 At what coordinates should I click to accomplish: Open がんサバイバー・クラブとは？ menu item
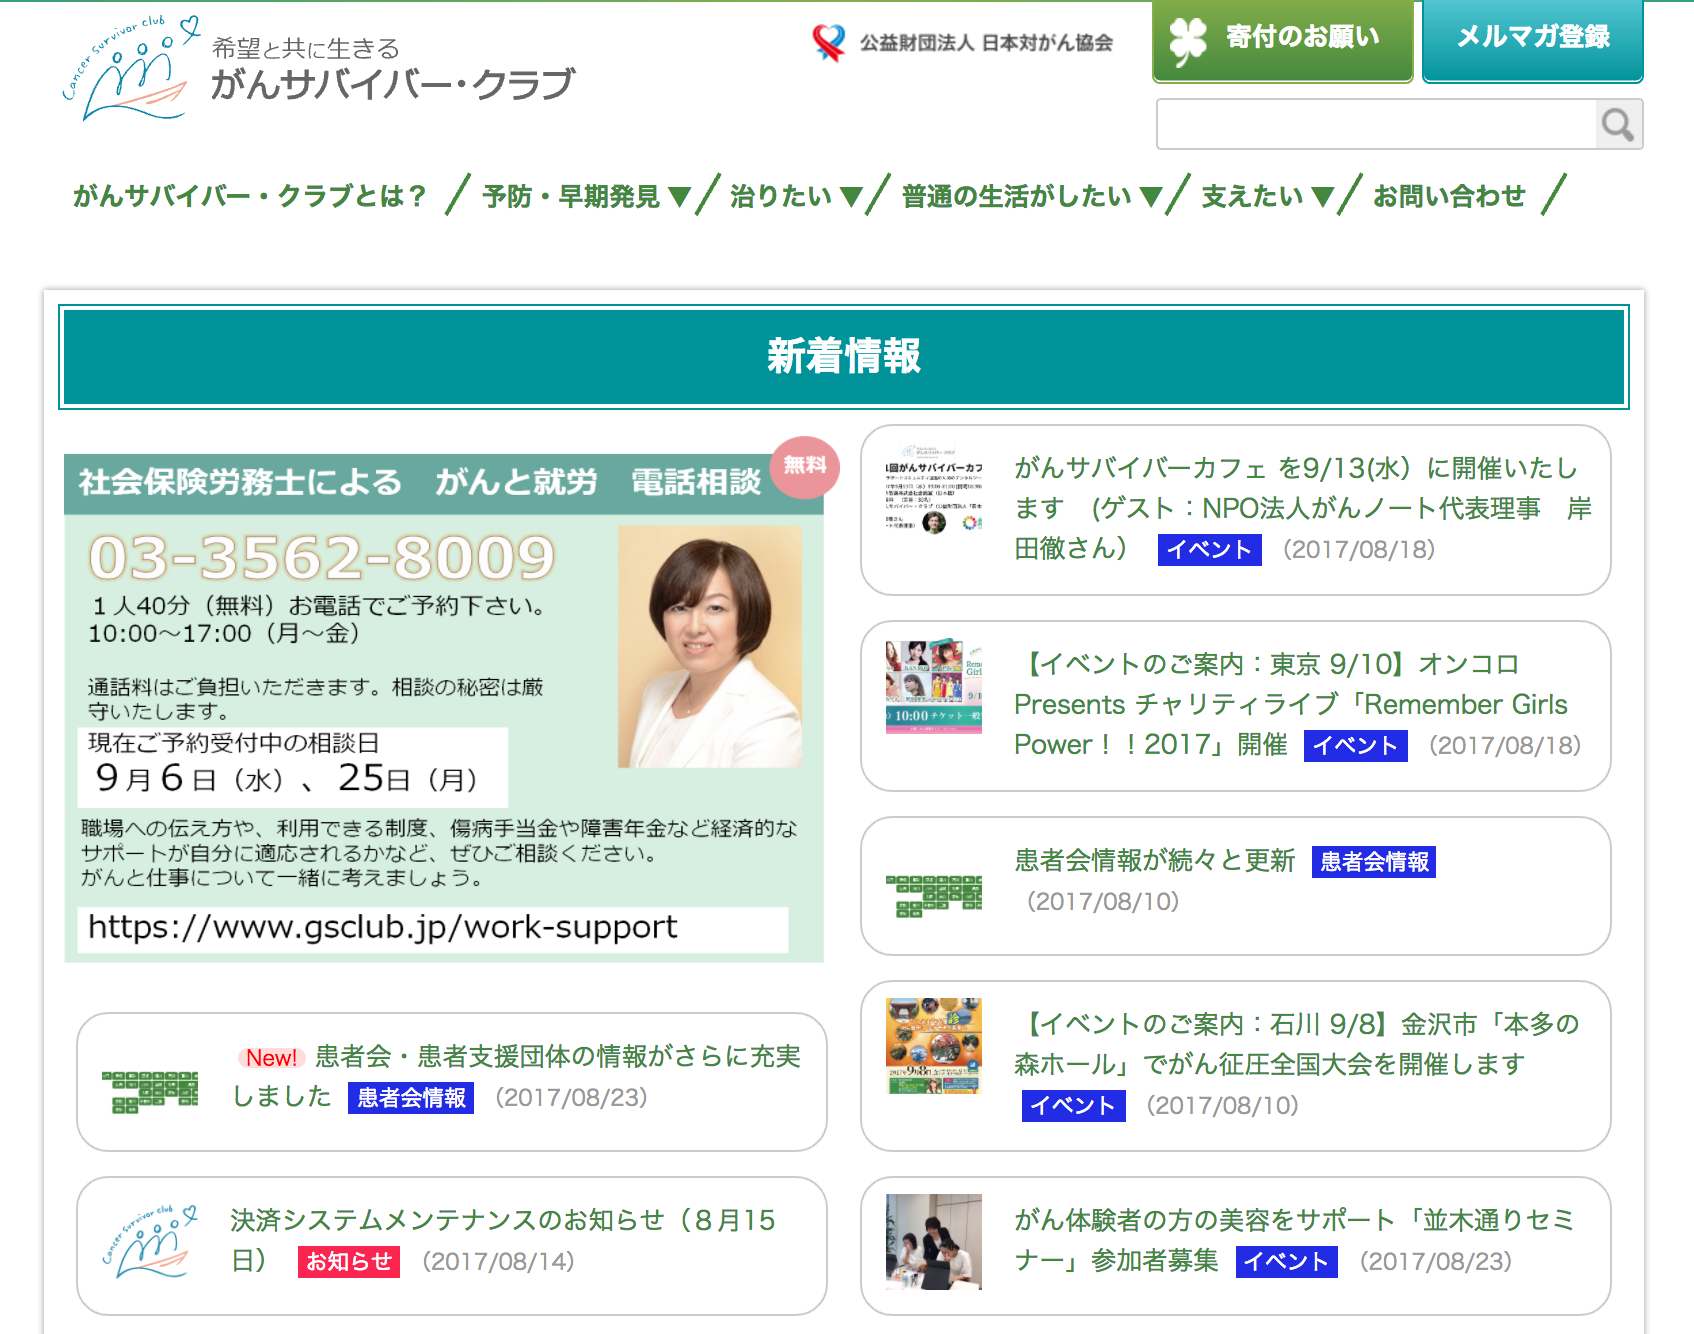tap(250, 196)
